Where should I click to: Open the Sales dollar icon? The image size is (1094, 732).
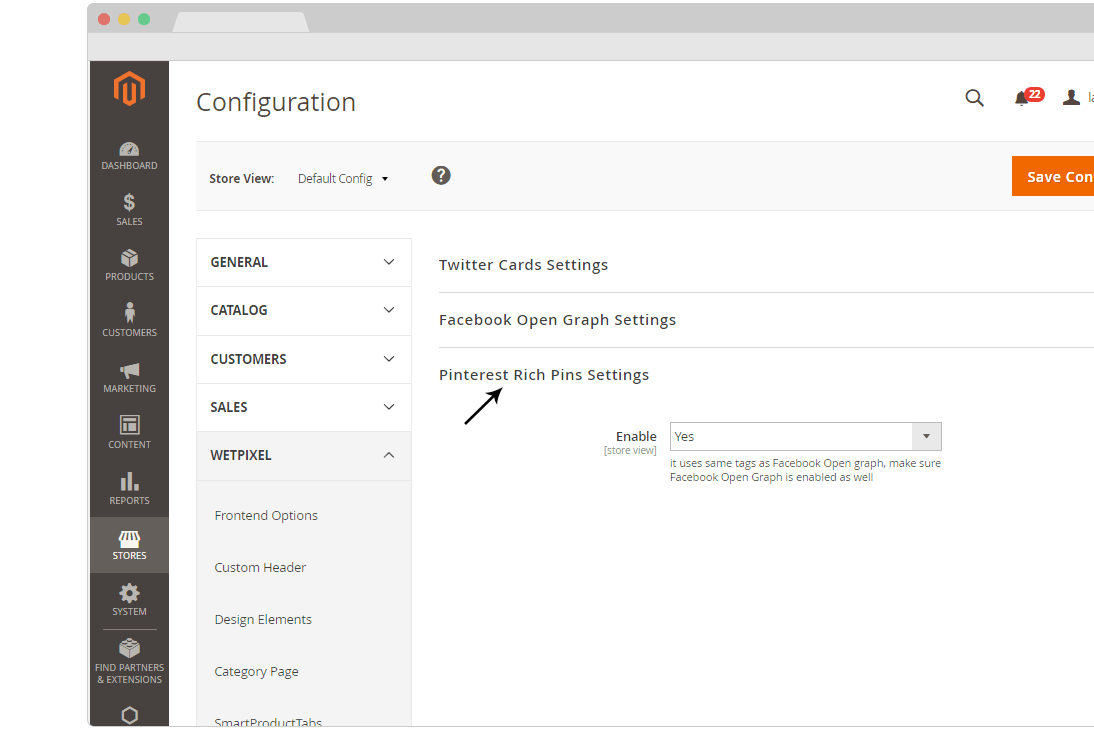point(129,202)
